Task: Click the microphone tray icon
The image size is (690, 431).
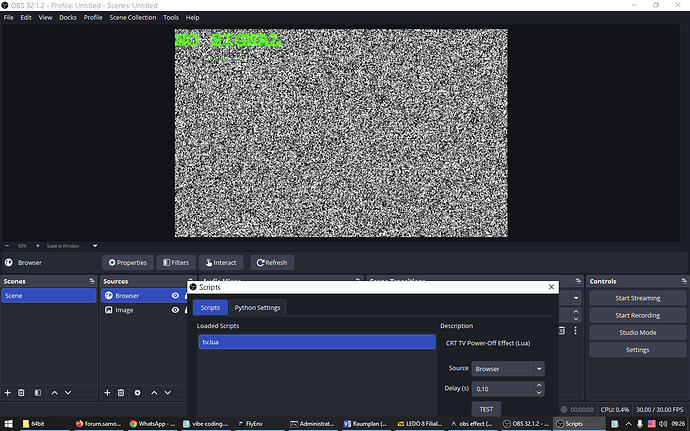Action: pyautogui.click(x=639, y=424)
